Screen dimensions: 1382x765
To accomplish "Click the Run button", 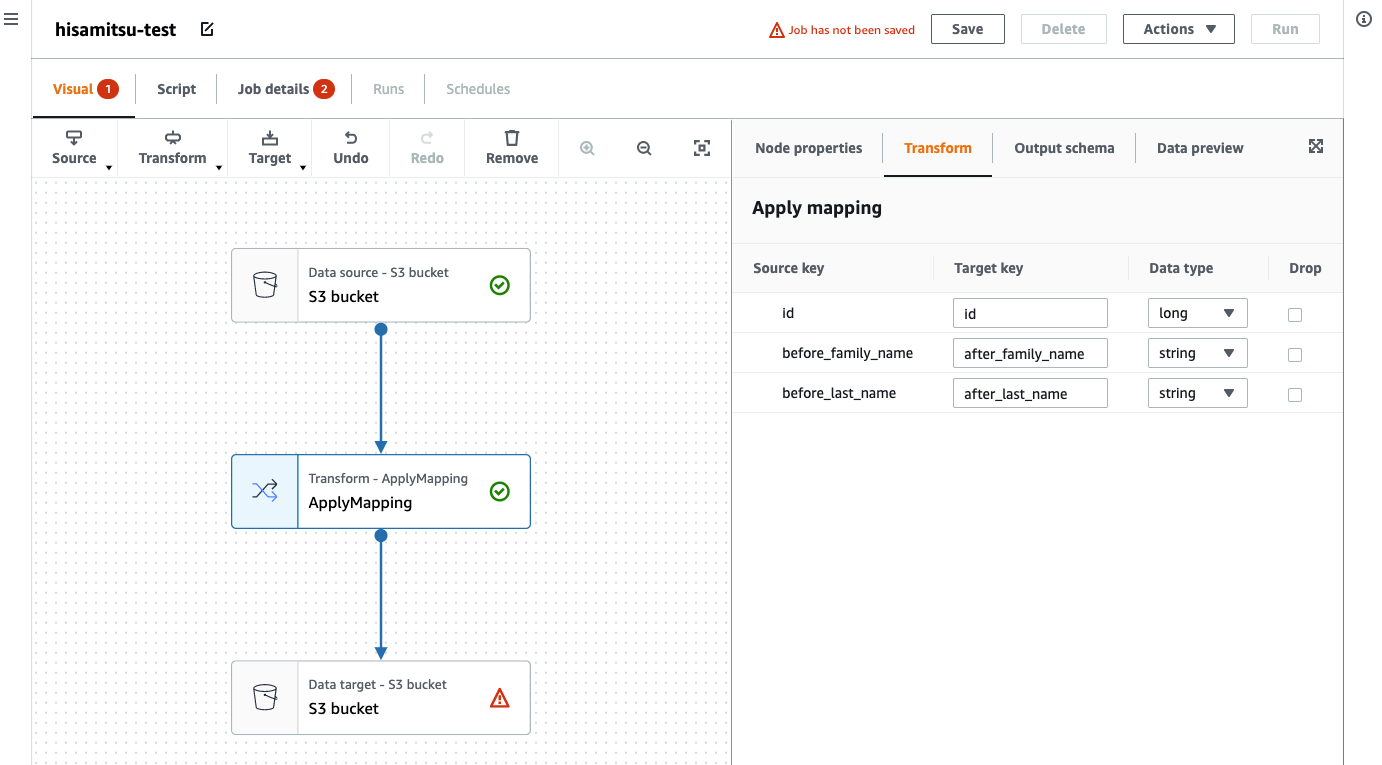I will pyautogui.click(x=1285, y=29).
